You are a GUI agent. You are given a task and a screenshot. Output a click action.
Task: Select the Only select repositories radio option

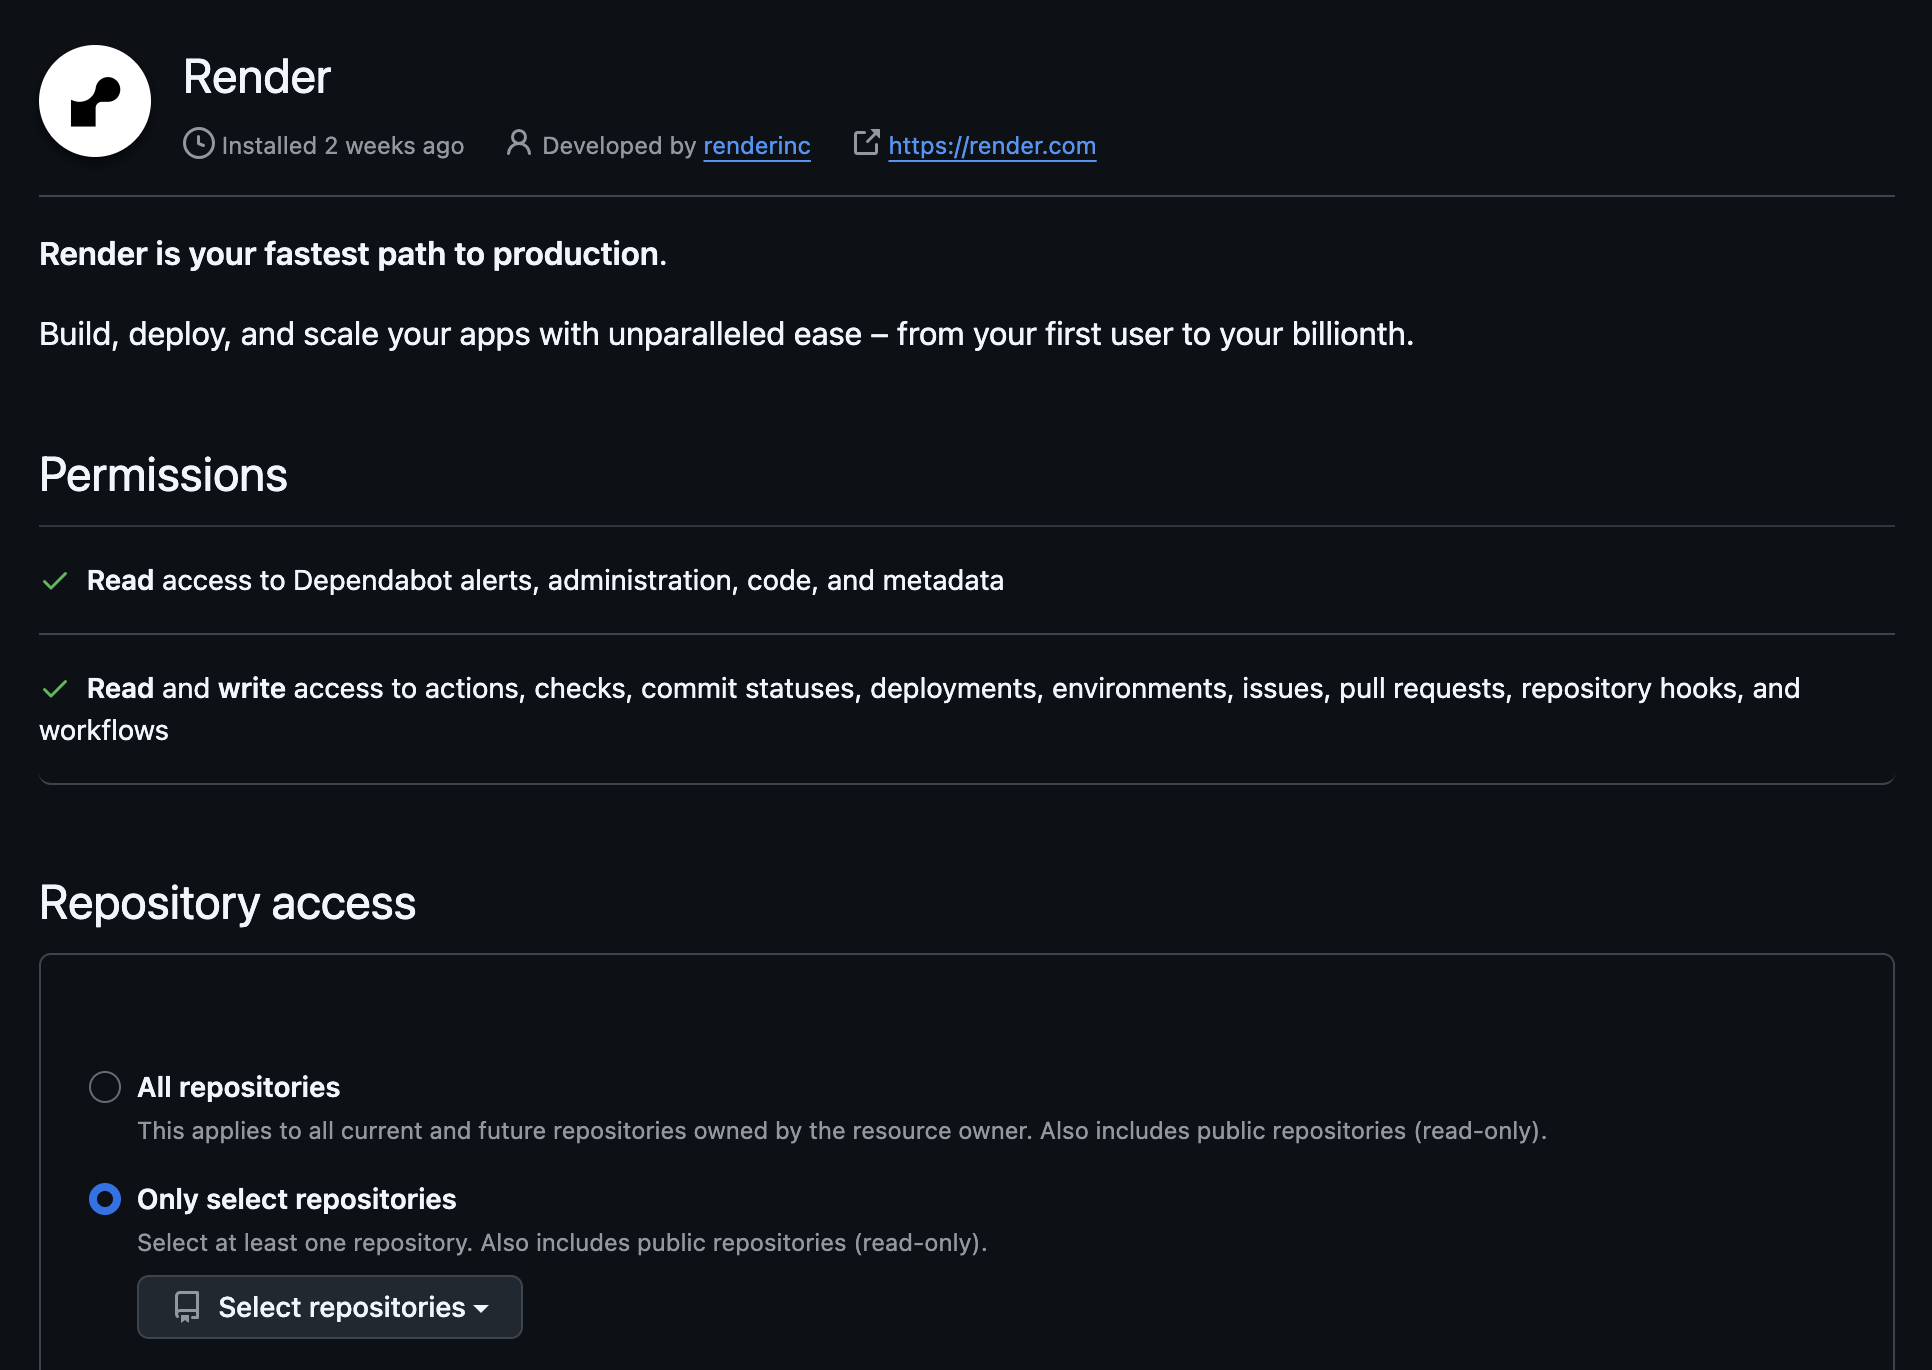point(105,1199)
